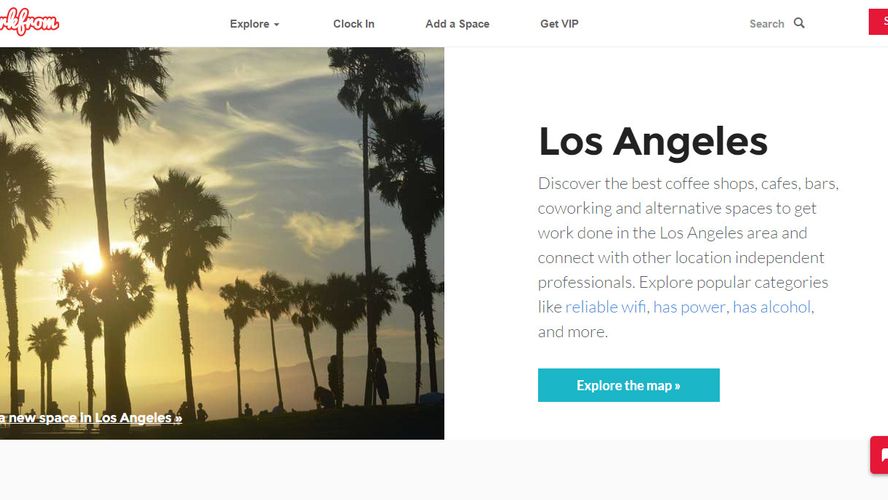Open the reliable wifi category link
The image size is (888, 500).
(605, 307)
